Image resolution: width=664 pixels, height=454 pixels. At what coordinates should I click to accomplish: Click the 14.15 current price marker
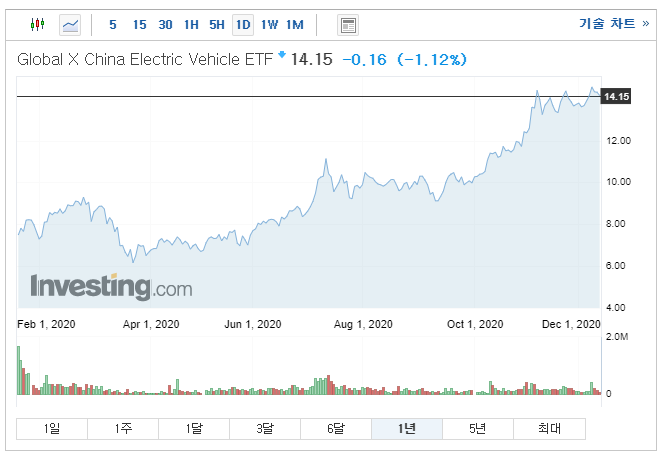pos(616,97)
